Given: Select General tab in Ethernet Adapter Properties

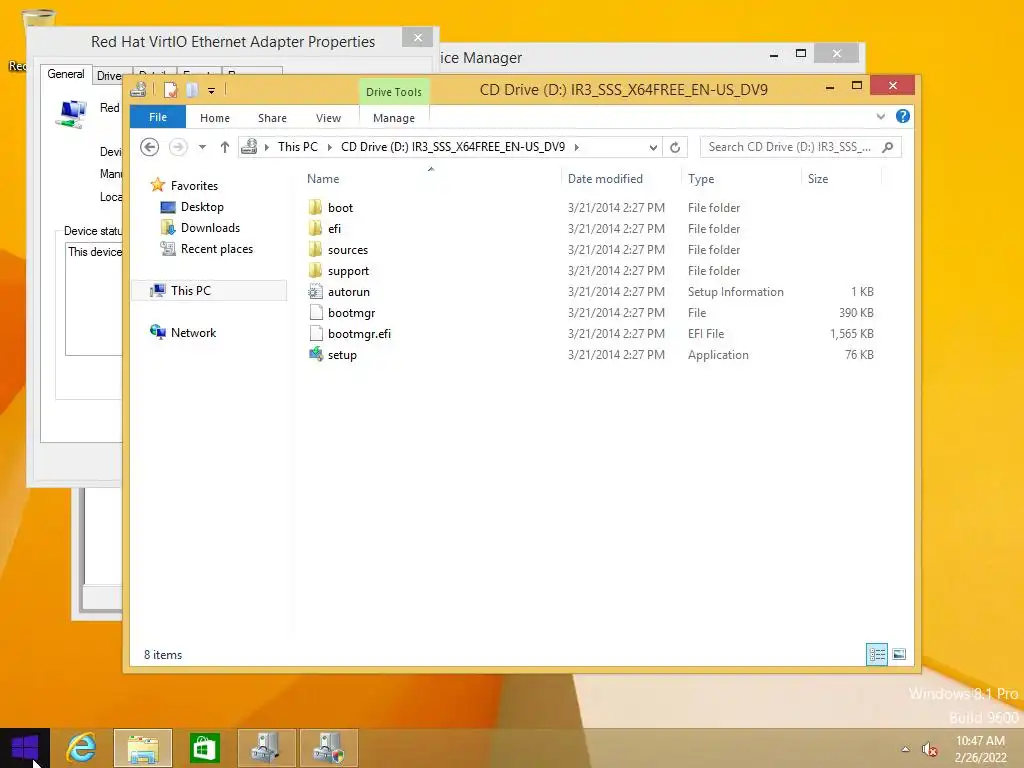Looking at the screenshot, I should click(66, 74).
